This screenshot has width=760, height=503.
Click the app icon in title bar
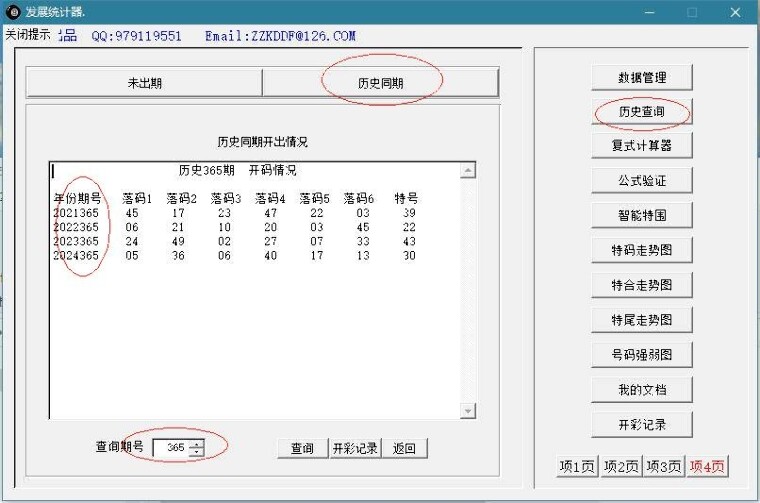[13, 12]
